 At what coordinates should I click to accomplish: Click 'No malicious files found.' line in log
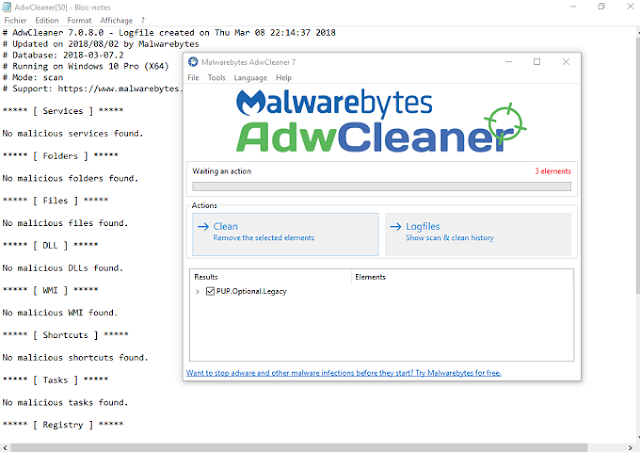point(65,223)
